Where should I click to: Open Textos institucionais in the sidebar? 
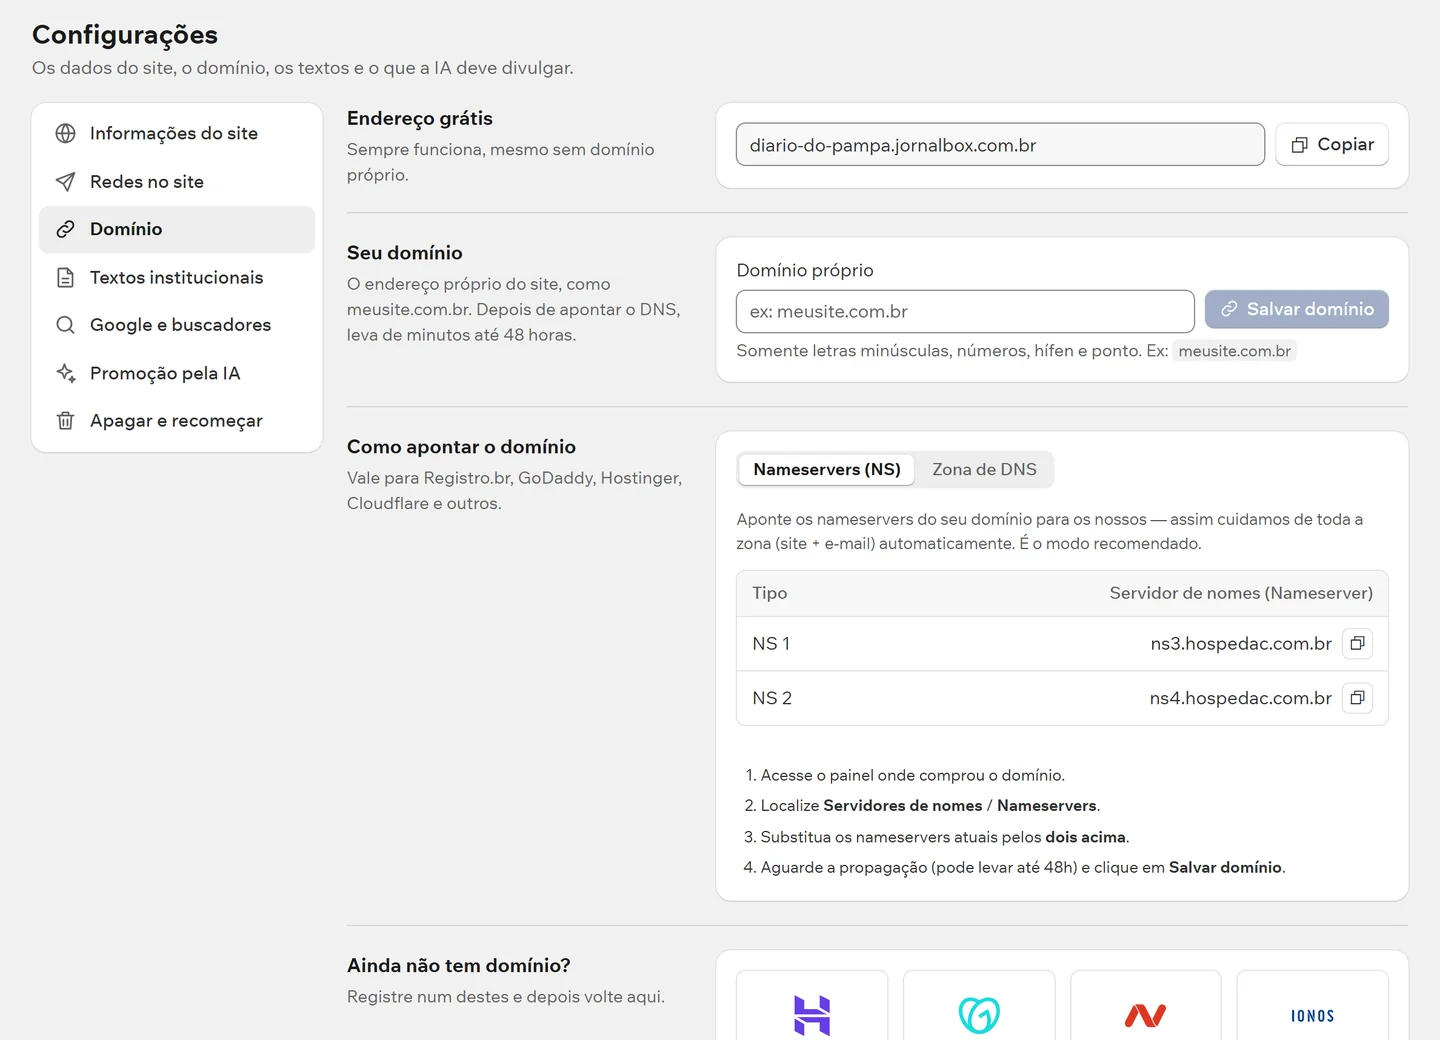click(177, 277)
